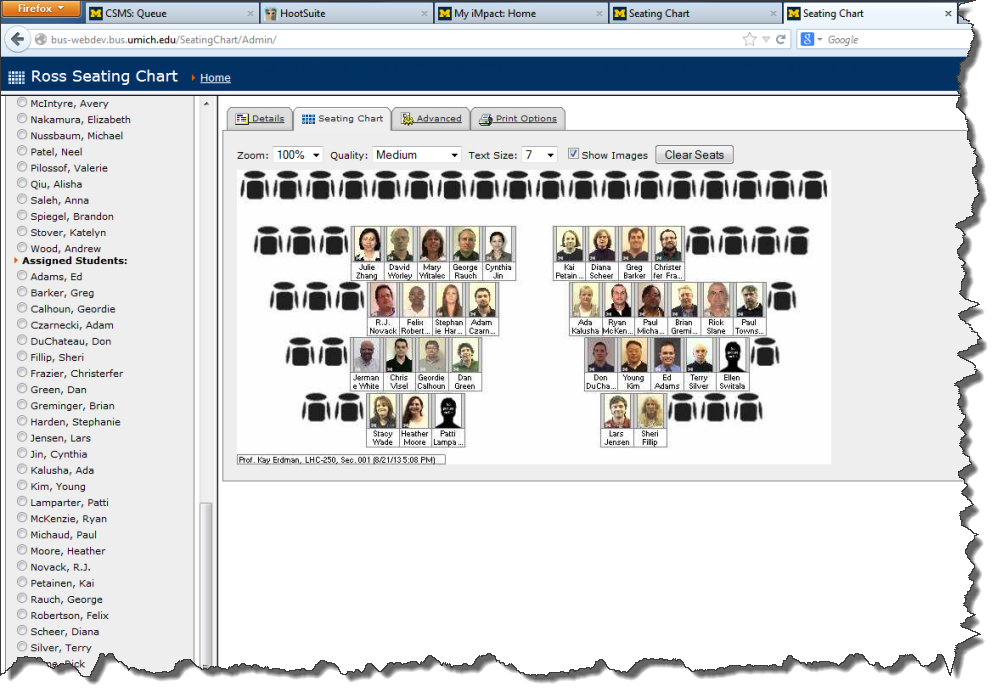The image size is (997, 690).
Task: Click the gear icon on the Advanced tab
Action: (x=408, y=117)
